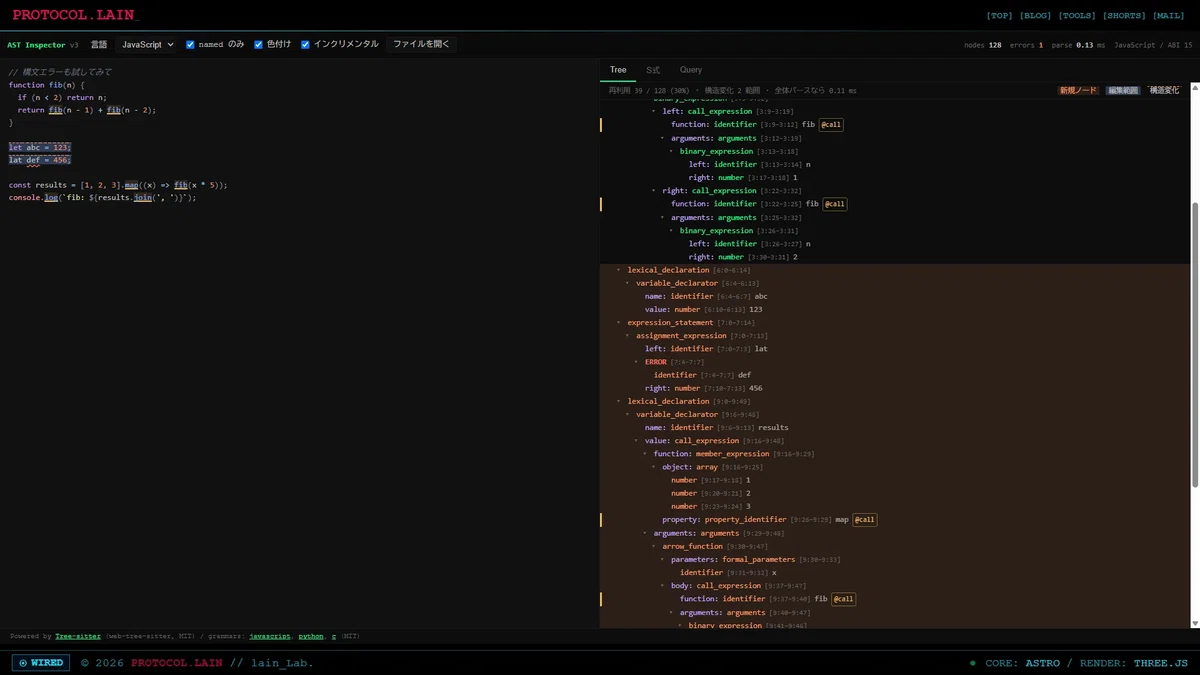Collapse arguments [3:25-3:32] node

point(663,217)
